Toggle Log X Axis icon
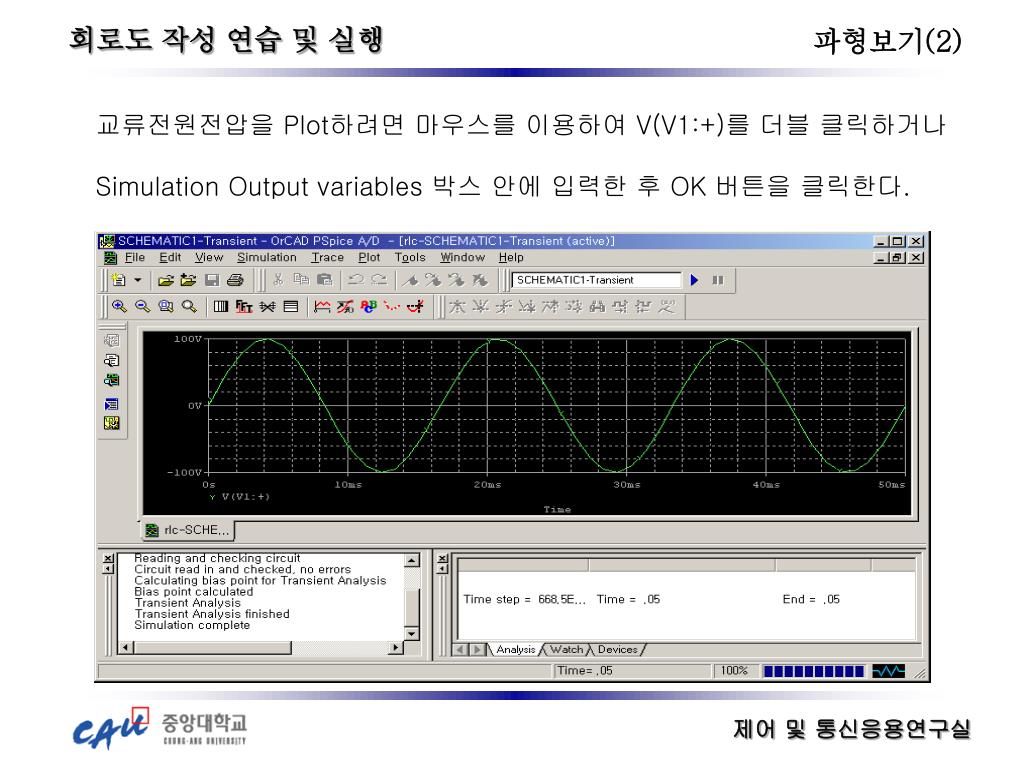Viewport: 1024px width, 768px height. coord(221,306)
